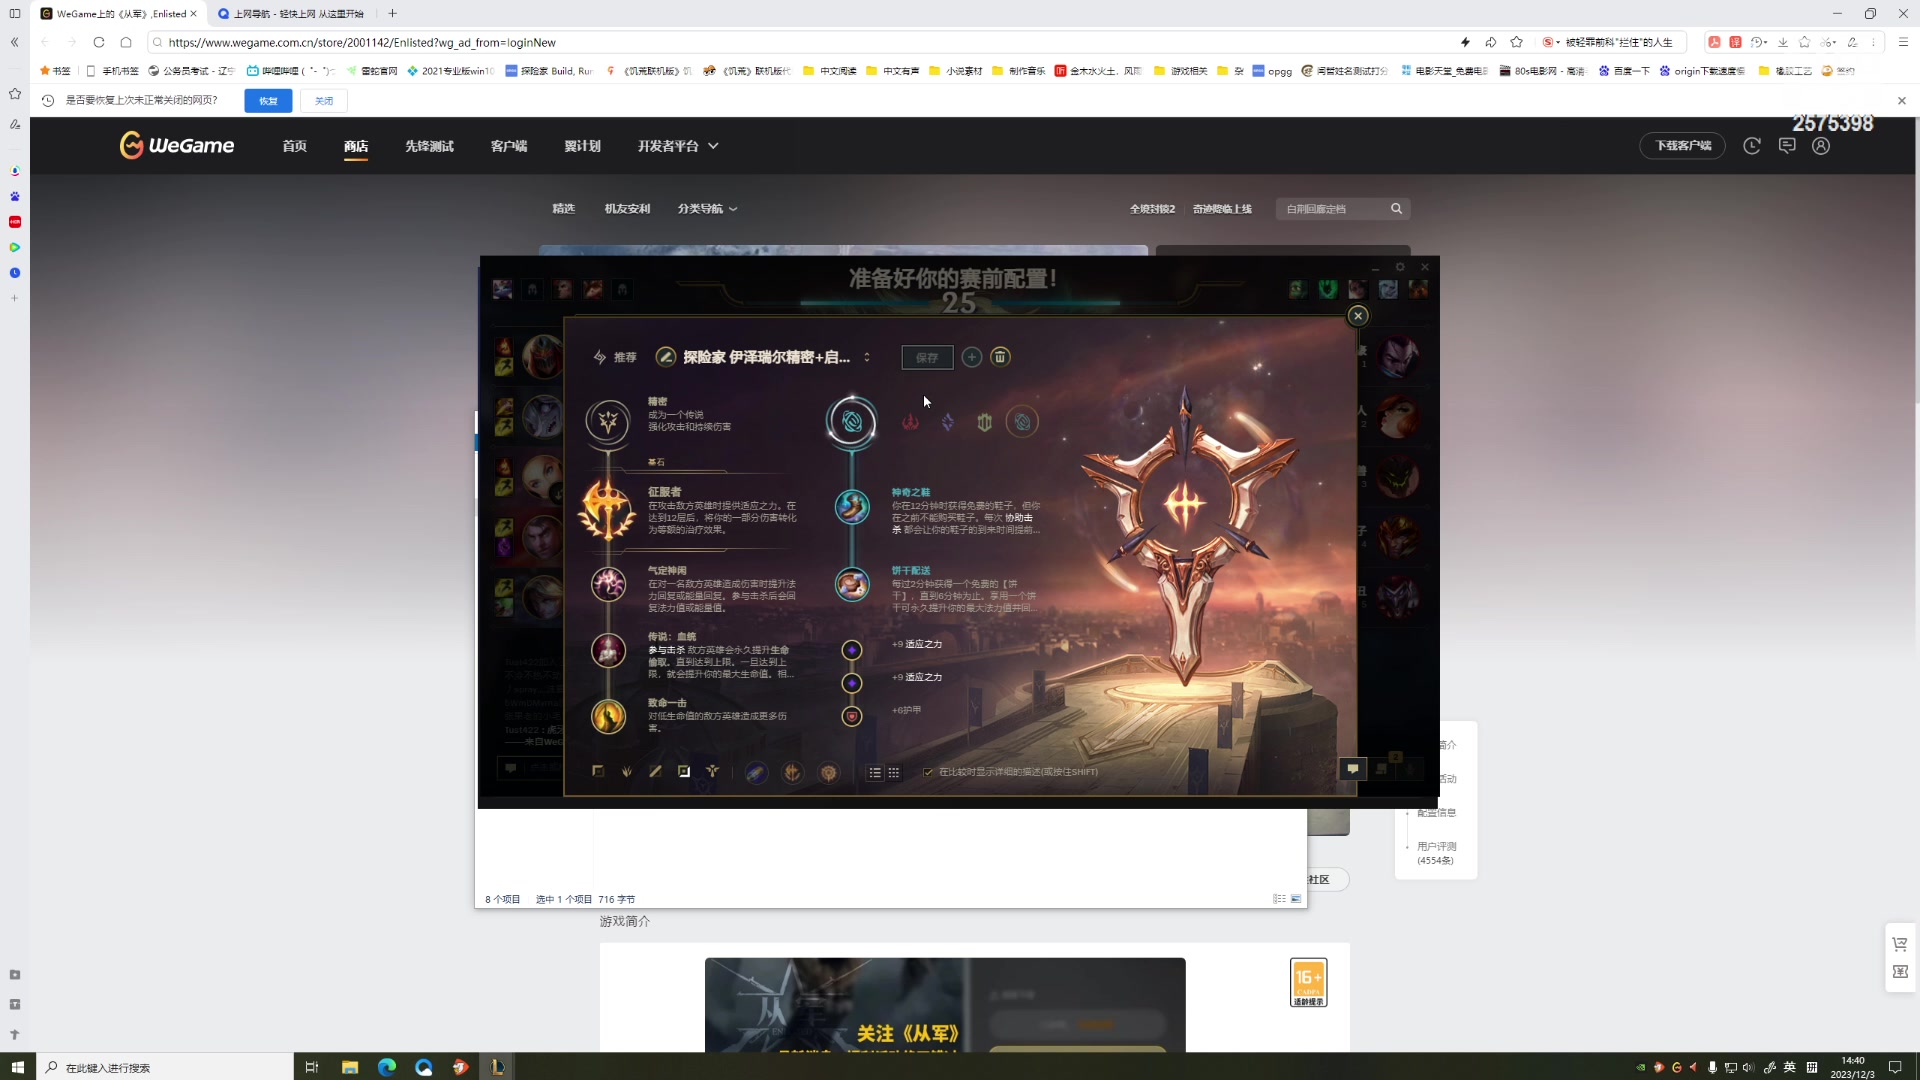The height and width of the screenshot is (1080, 1920).
Task: Click the 推荐 recommended runes button
Action: (615, 357)
